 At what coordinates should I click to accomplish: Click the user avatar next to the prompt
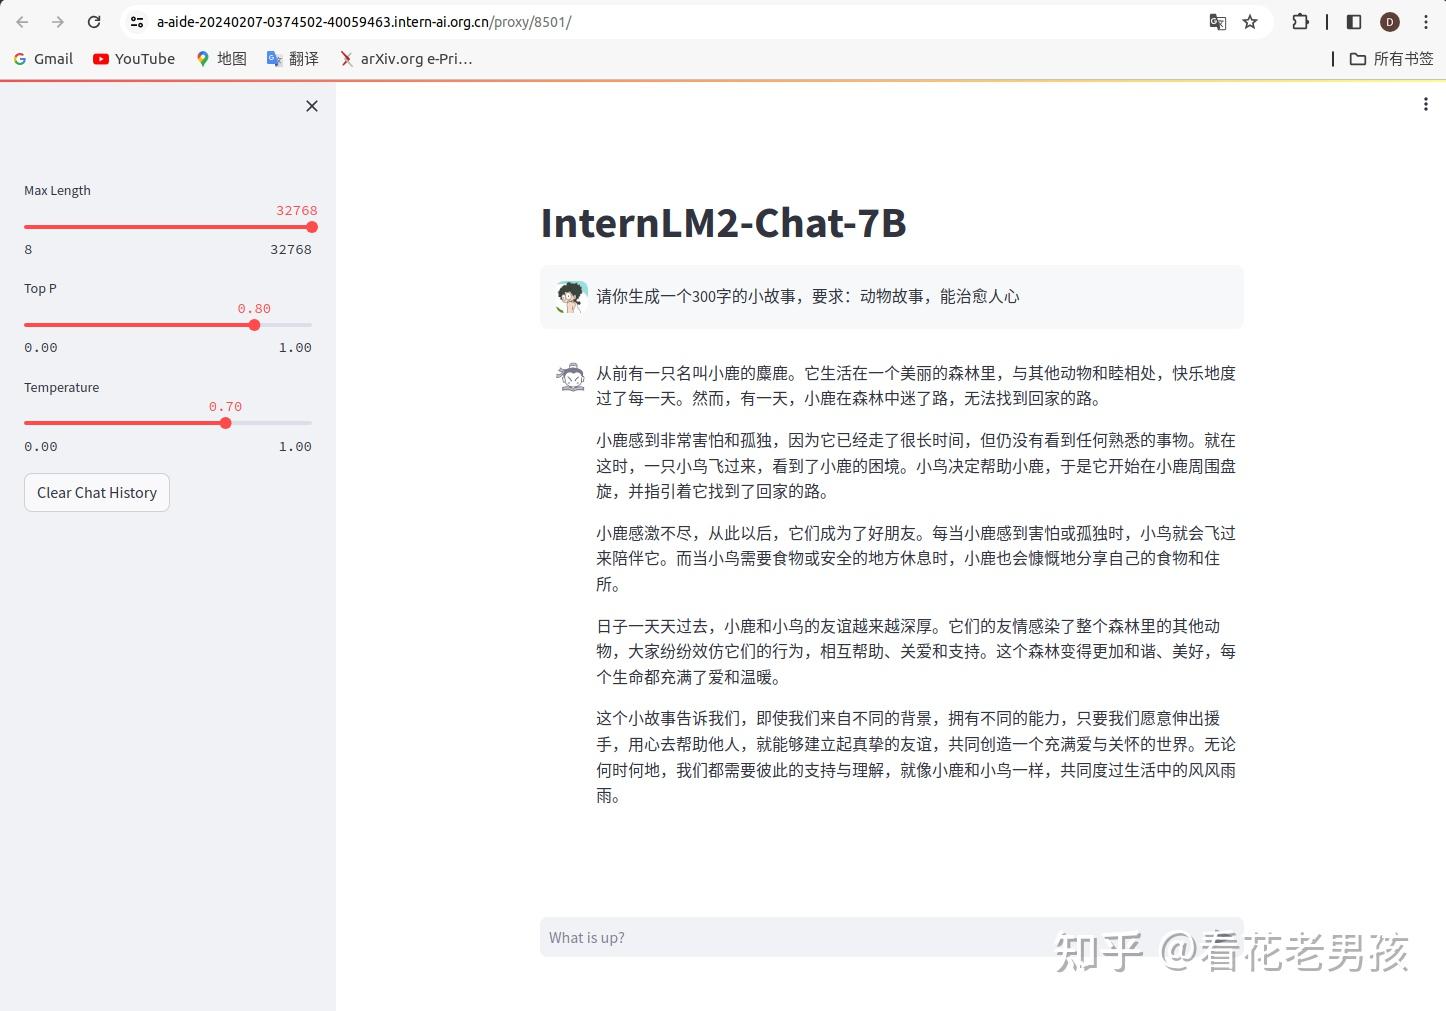(570, 296)
